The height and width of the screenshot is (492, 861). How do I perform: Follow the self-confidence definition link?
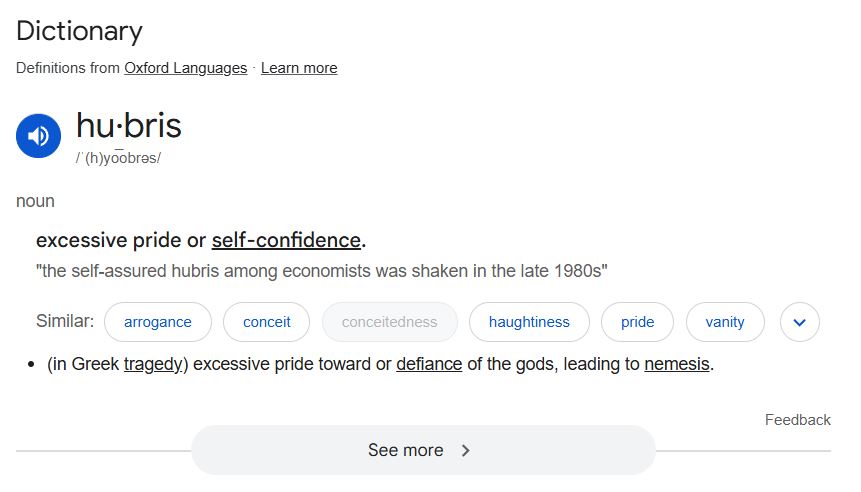(x=286, y=240)
